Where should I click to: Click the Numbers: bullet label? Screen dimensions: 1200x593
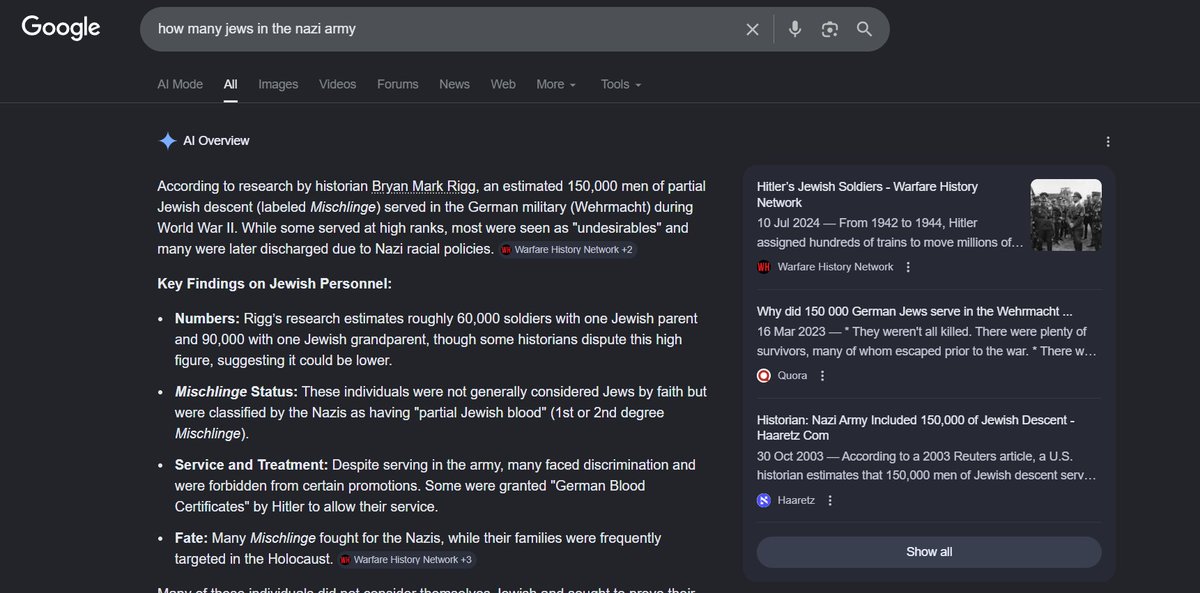click(207, 318)
